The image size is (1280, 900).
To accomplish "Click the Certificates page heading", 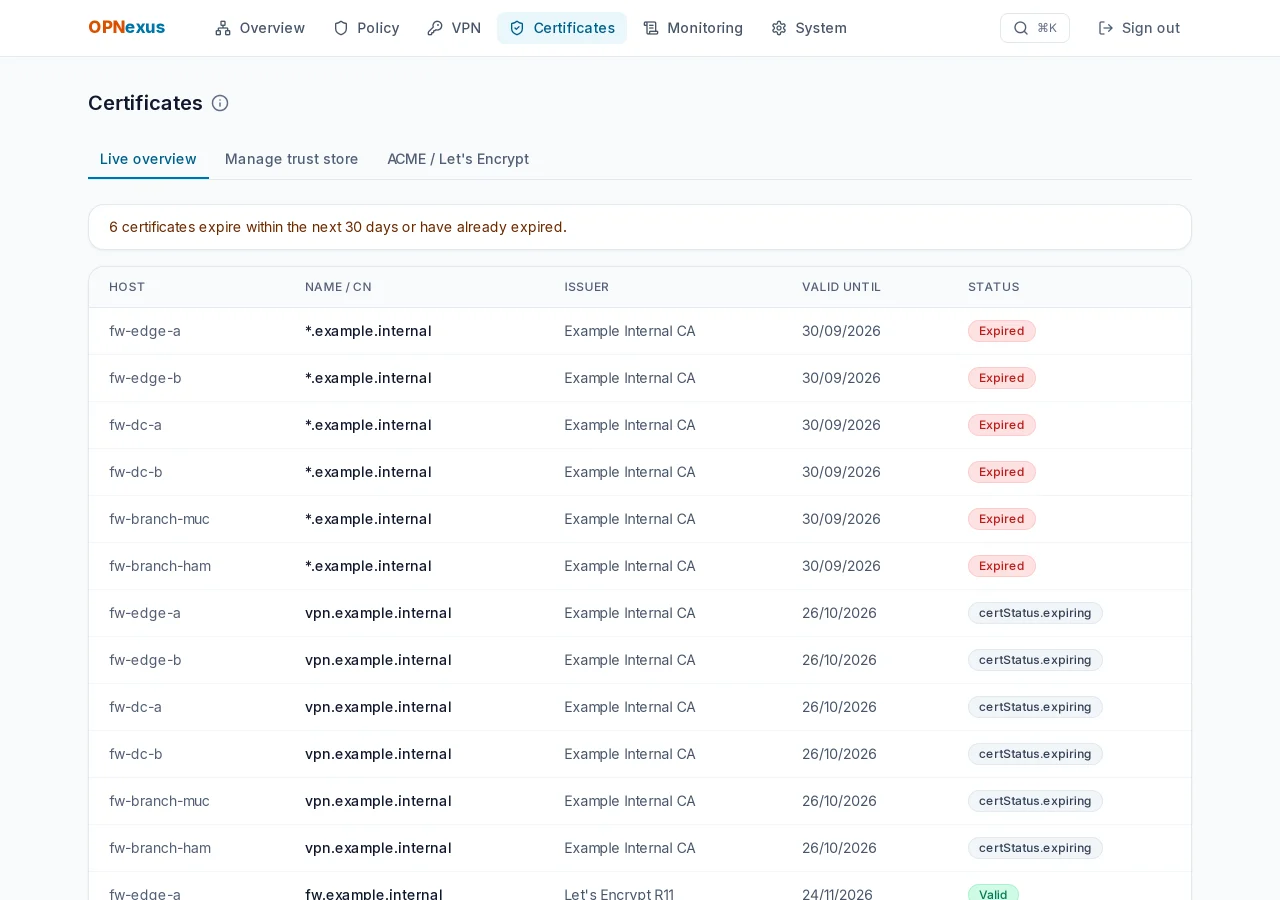I will pyautogui.click(x=145, y=103).
